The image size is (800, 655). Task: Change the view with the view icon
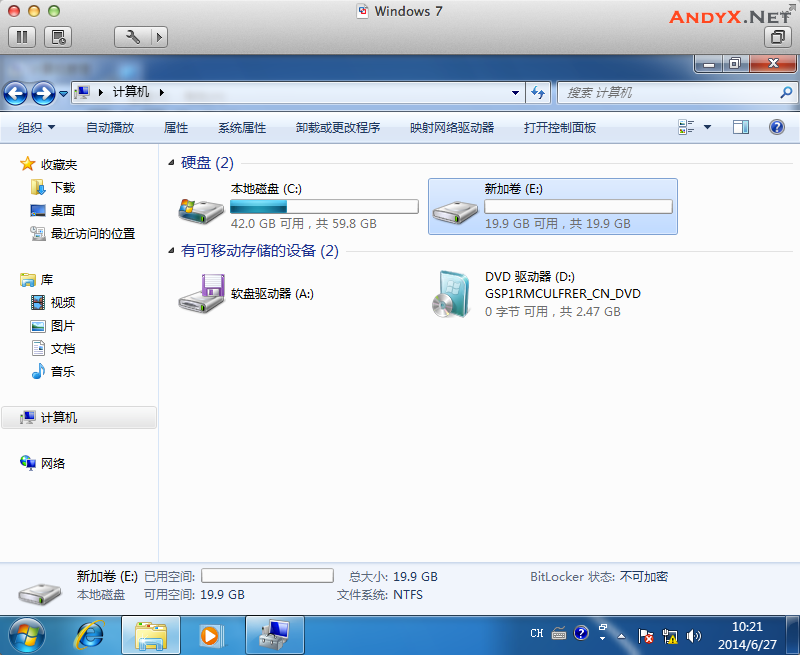(x=686, y=127)
